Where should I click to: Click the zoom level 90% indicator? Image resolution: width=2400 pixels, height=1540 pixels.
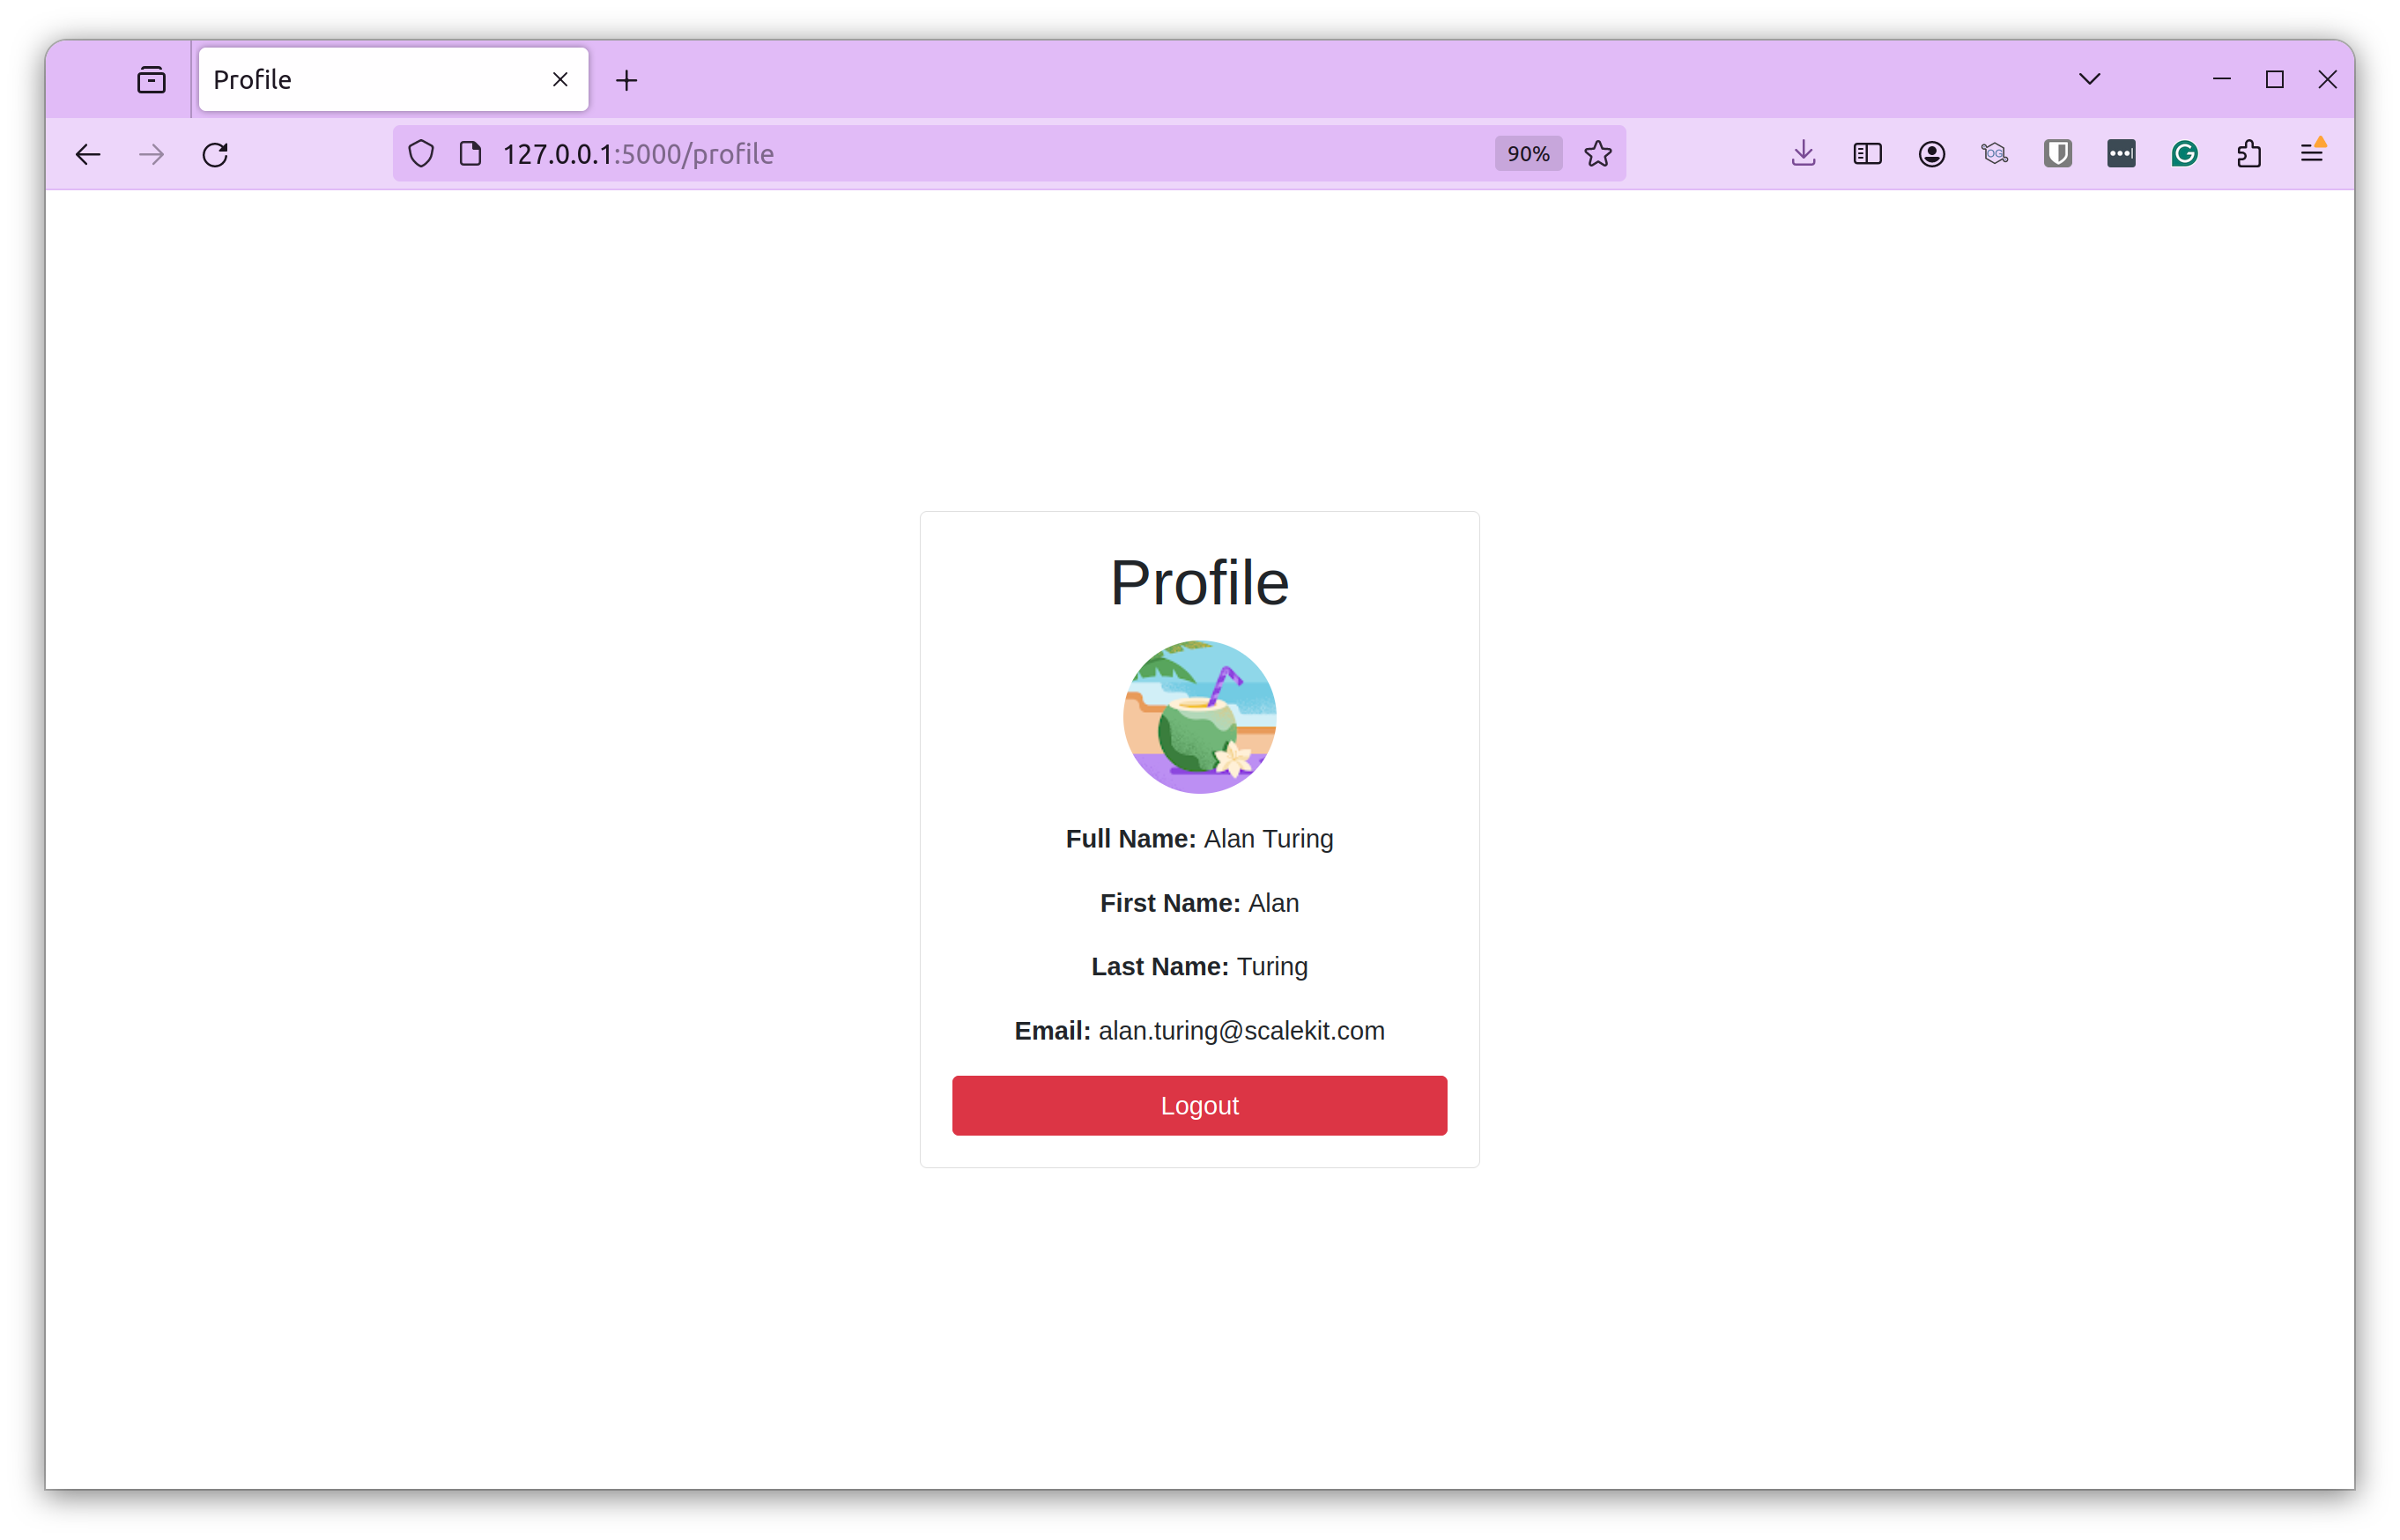pos(1527,154)
